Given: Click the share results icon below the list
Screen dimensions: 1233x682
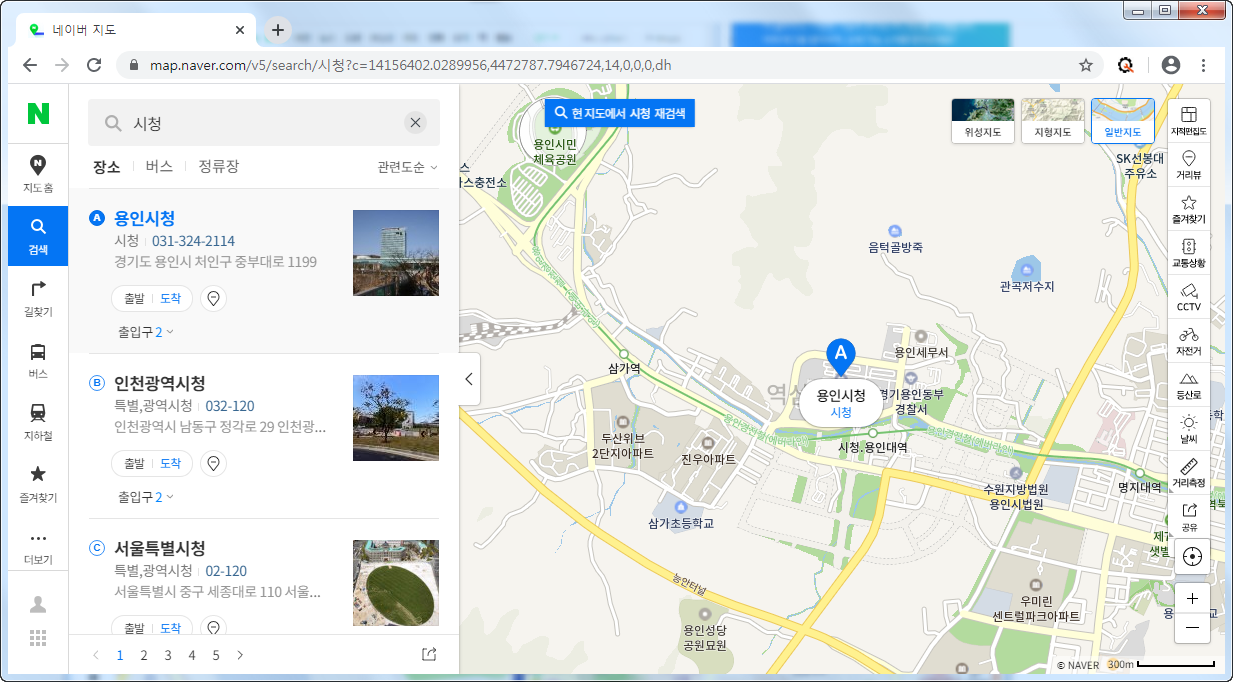Looking at the screenshot, I should pyautogui.click(x=429, y=655).
